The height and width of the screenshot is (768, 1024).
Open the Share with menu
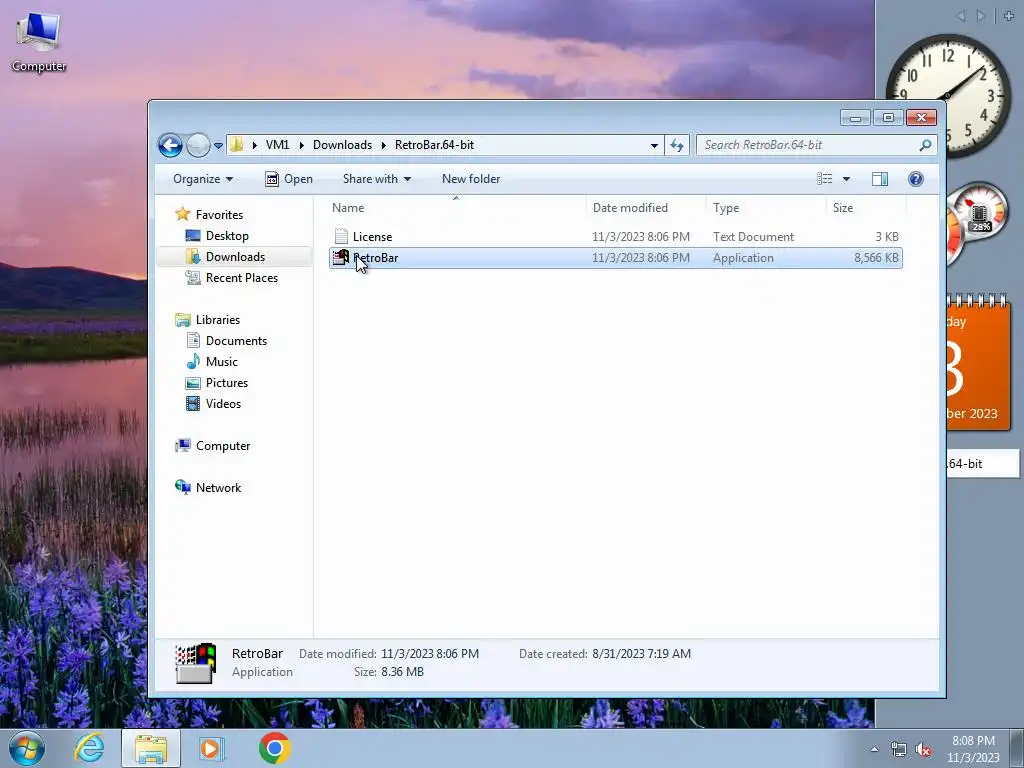click(377, 179)
